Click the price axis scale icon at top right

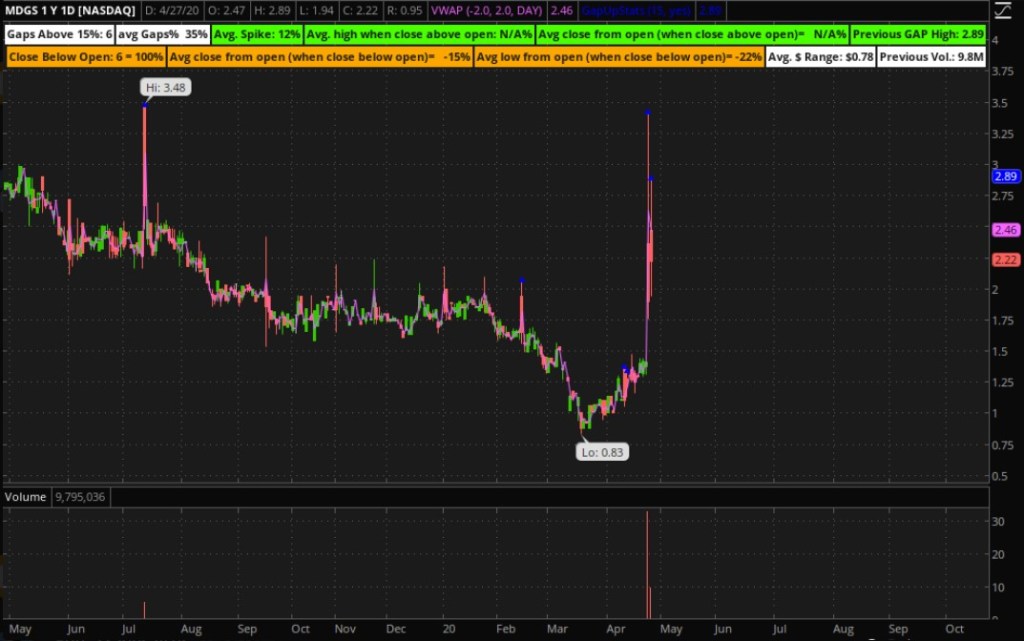[x=1004, y=12]
